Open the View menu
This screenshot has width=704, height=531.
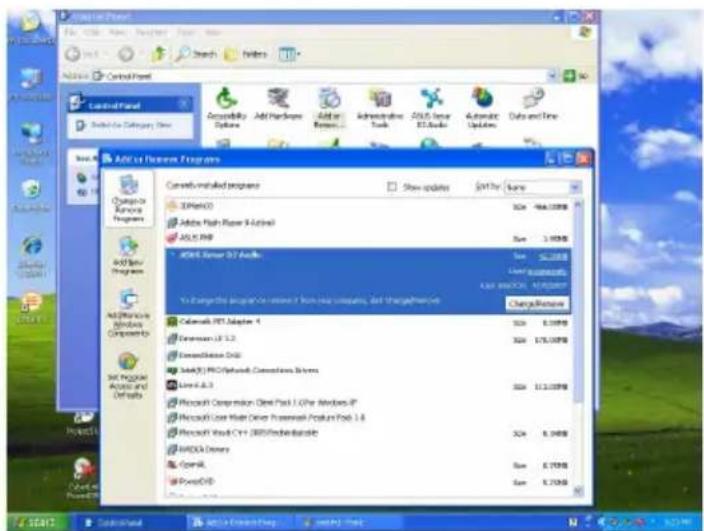tap(118, 32)
